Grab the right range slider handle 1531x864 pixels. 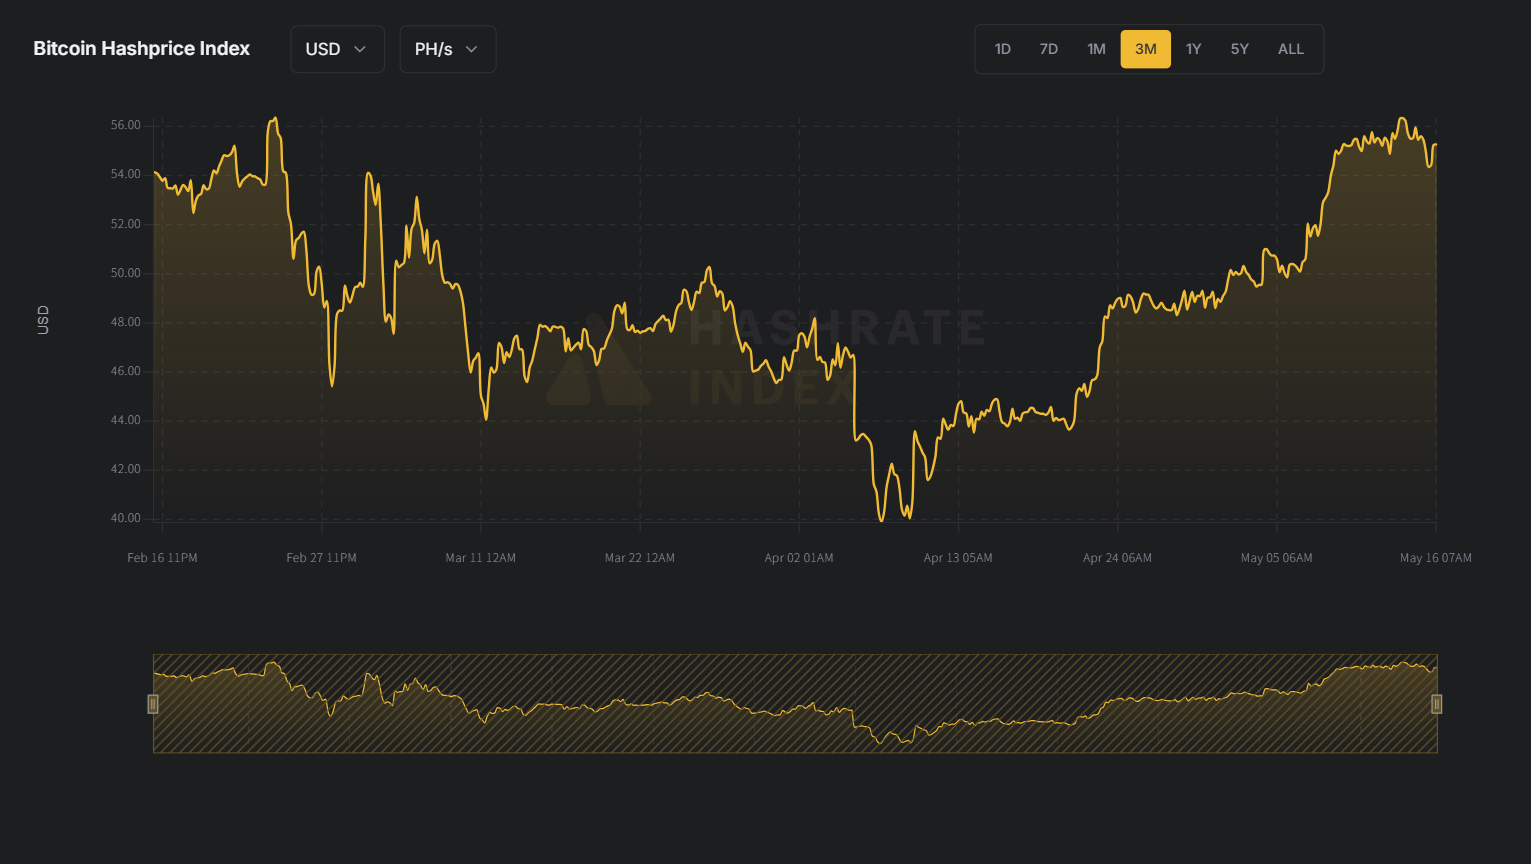click(x=1437, y=704)
